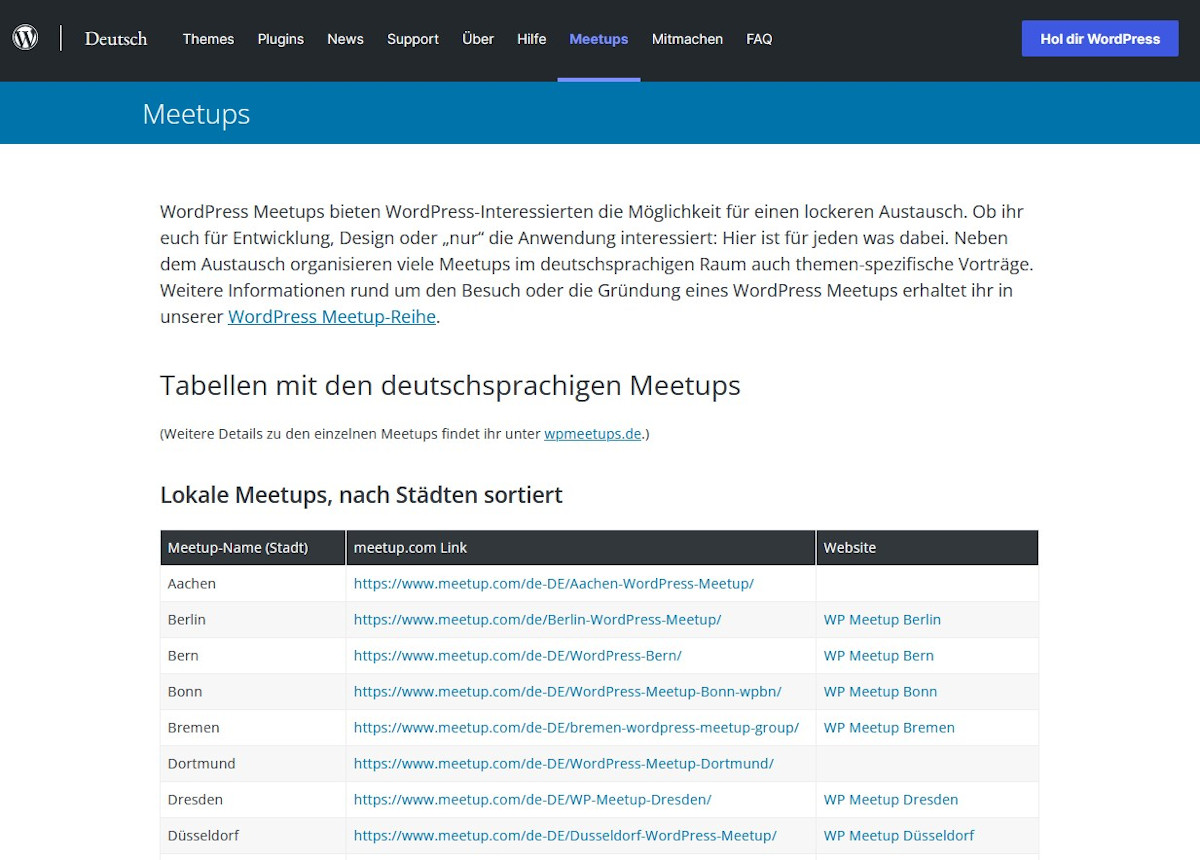Select the Bonn city cell
The image size is (1200, 860).
click(x=253, y=692)
